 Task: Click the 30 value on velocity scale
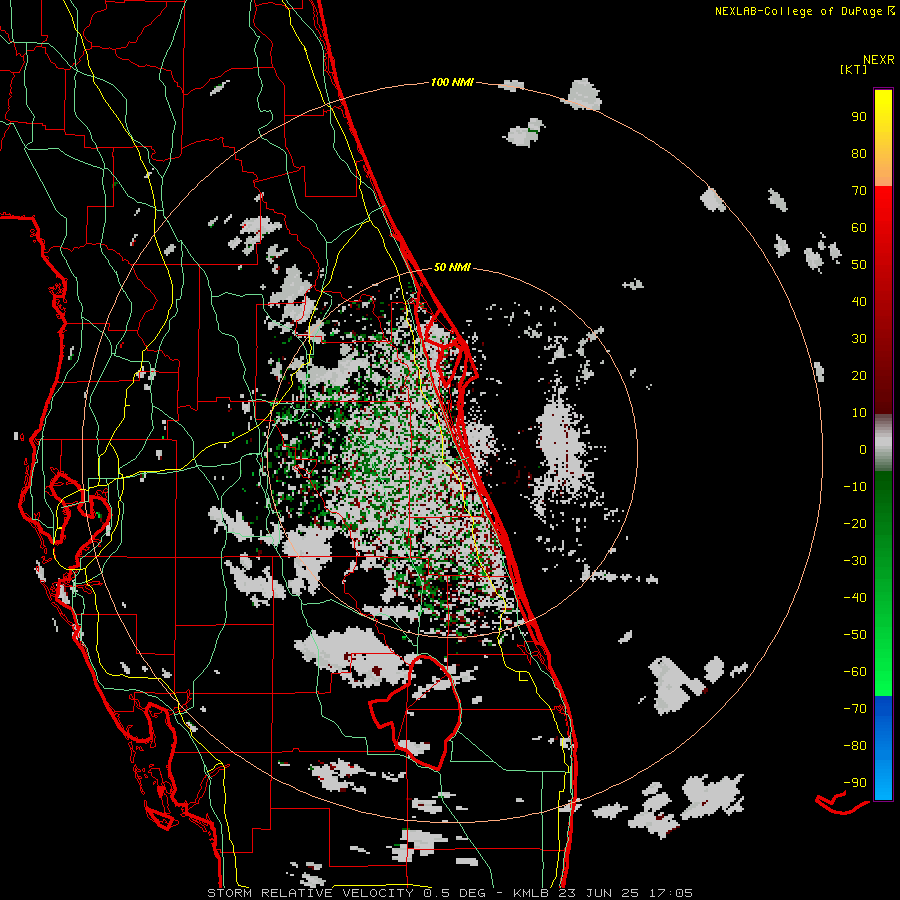click(x=859, y=339)
